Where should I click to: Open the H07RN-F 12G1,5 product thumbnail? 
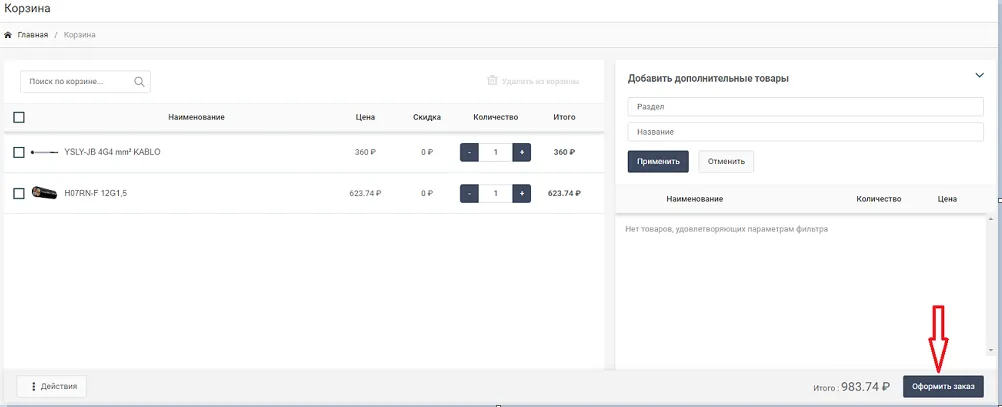click(44, 193)
